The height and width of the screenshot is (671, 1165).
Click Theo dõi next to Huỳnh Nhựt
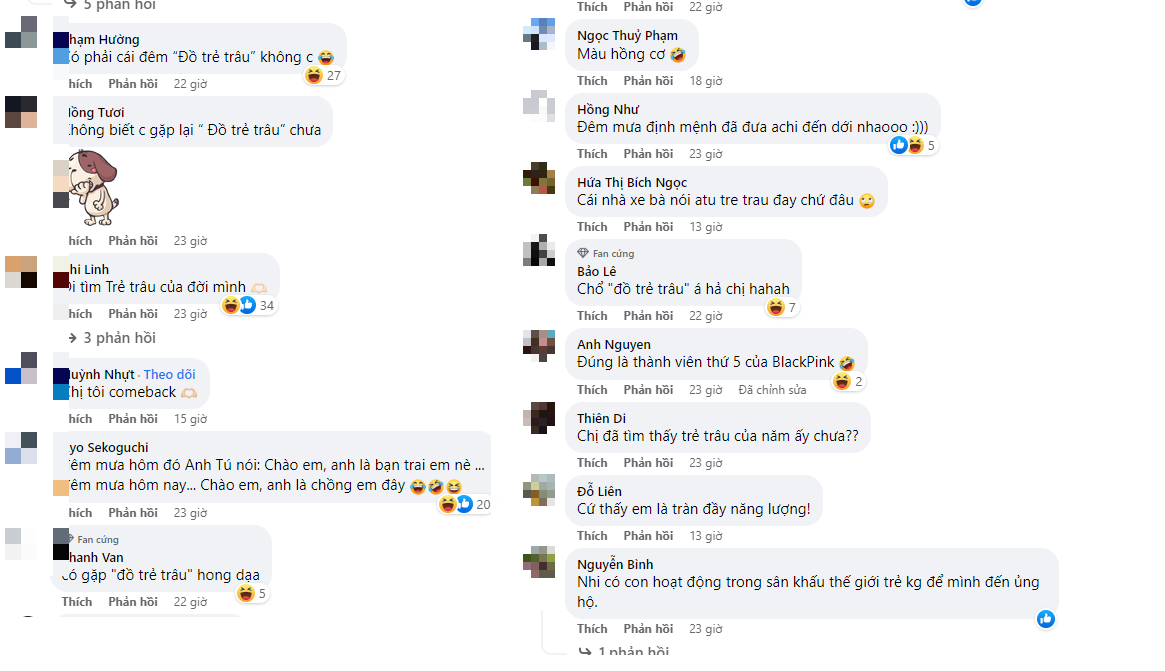[x=169, y=373]
